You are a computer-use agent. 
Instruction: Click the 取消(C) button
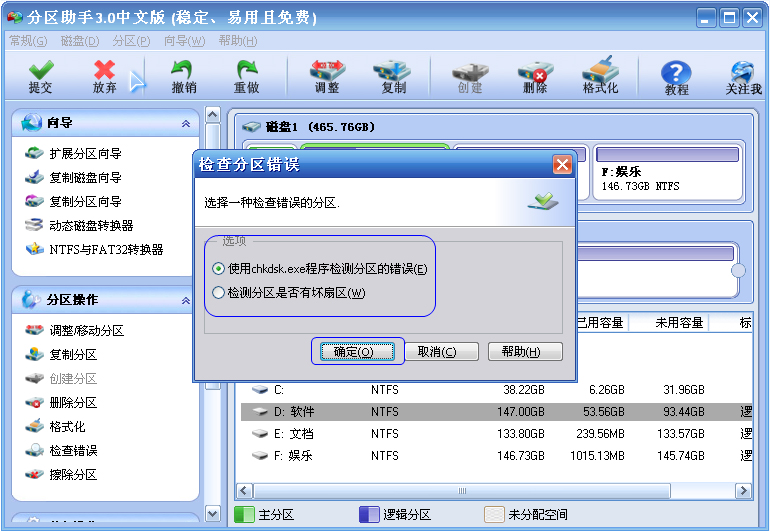441,352
